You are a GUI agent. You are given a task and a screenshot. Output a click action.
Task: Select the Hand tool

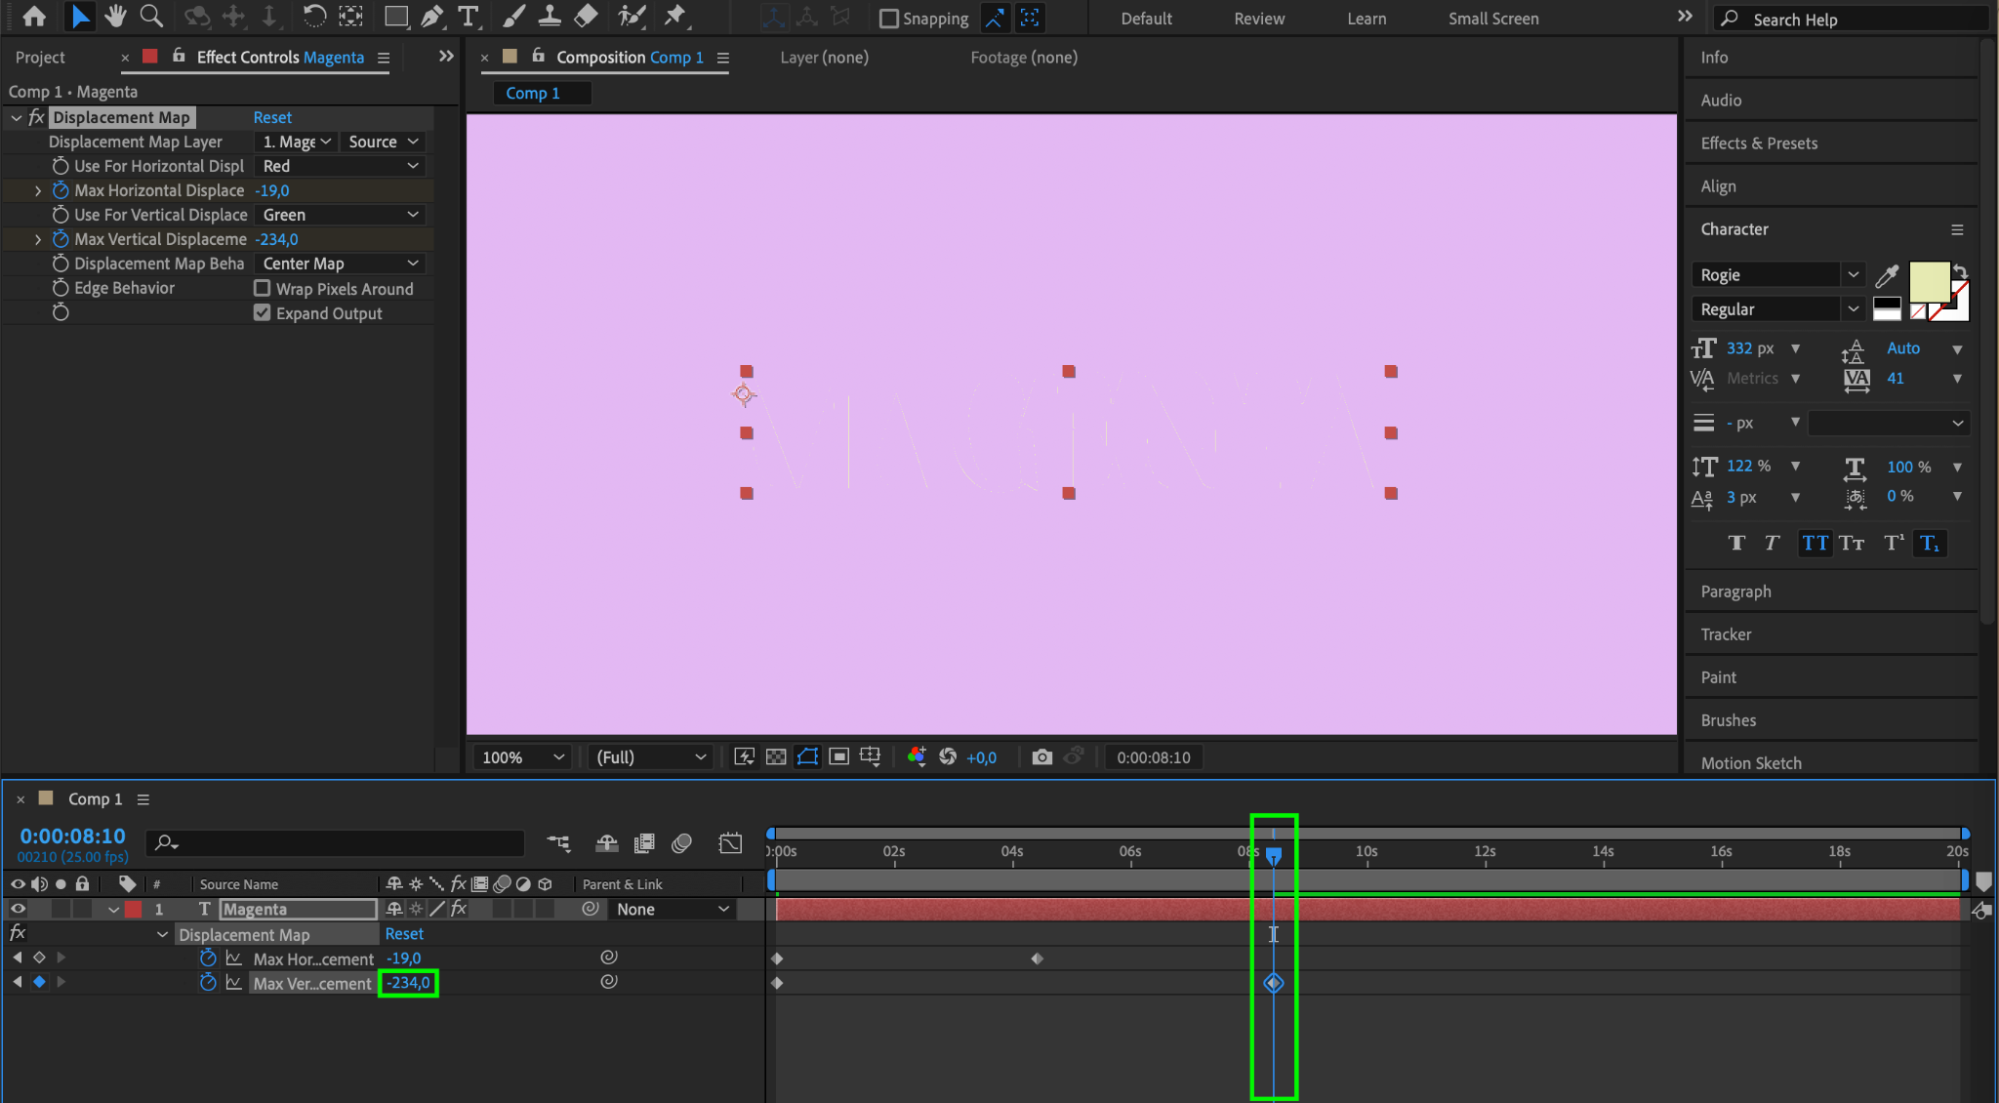[x=116, y=16]
